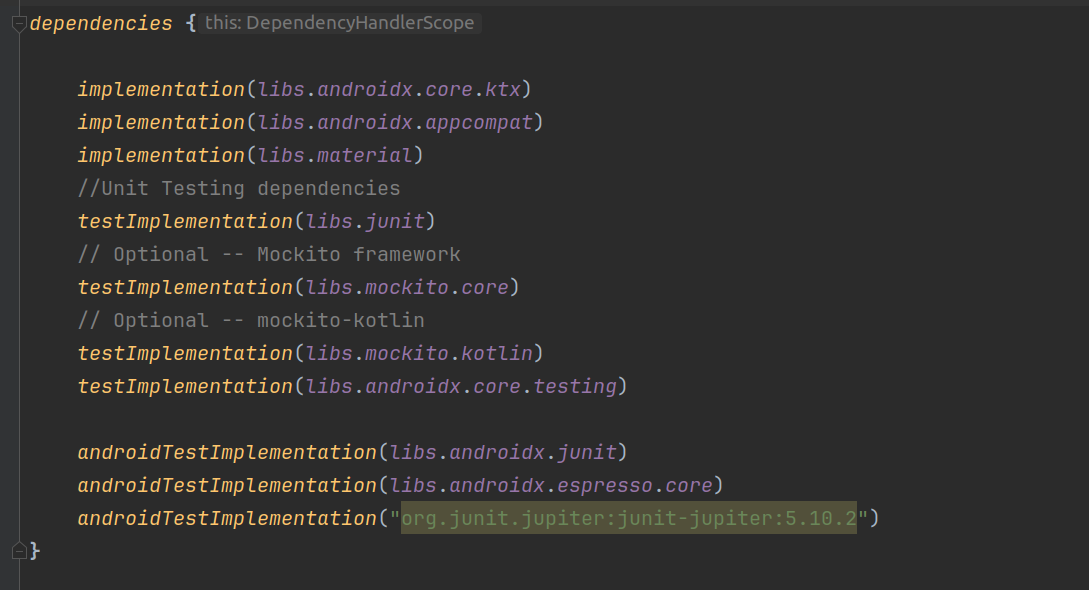
Task: Click the this: DependencyHandlerScope inlay hint
Action: click(340, 22)
